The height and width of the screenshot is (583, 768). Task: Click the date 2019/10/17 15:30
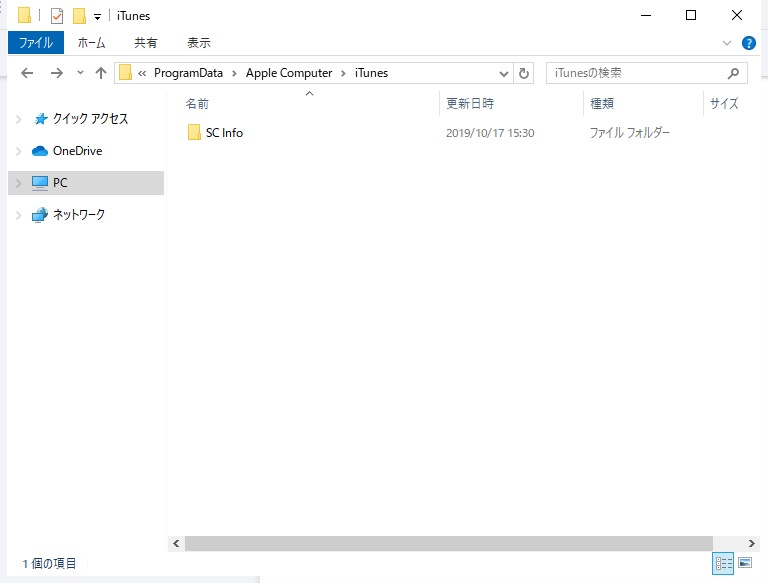(490, 133)
